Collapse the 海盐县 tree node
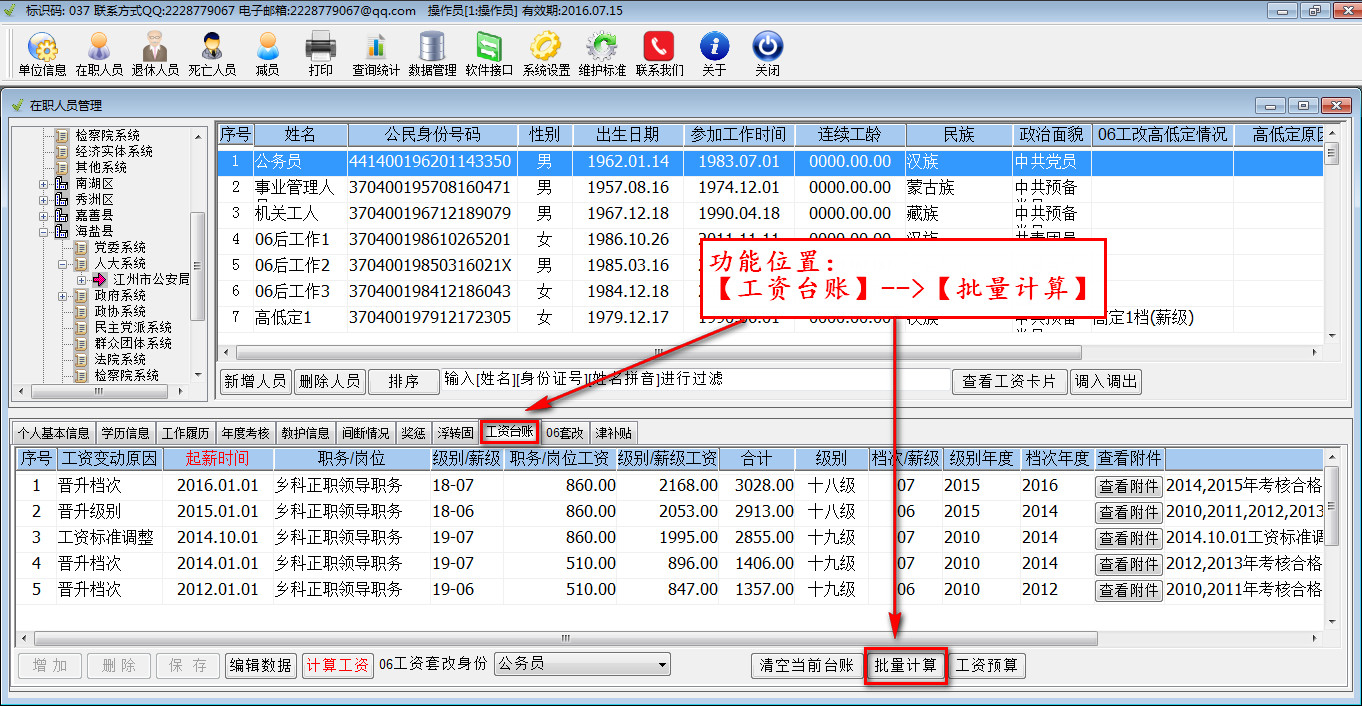The width and height of the screenshot is (1362, 706). (x=44, y=232)
